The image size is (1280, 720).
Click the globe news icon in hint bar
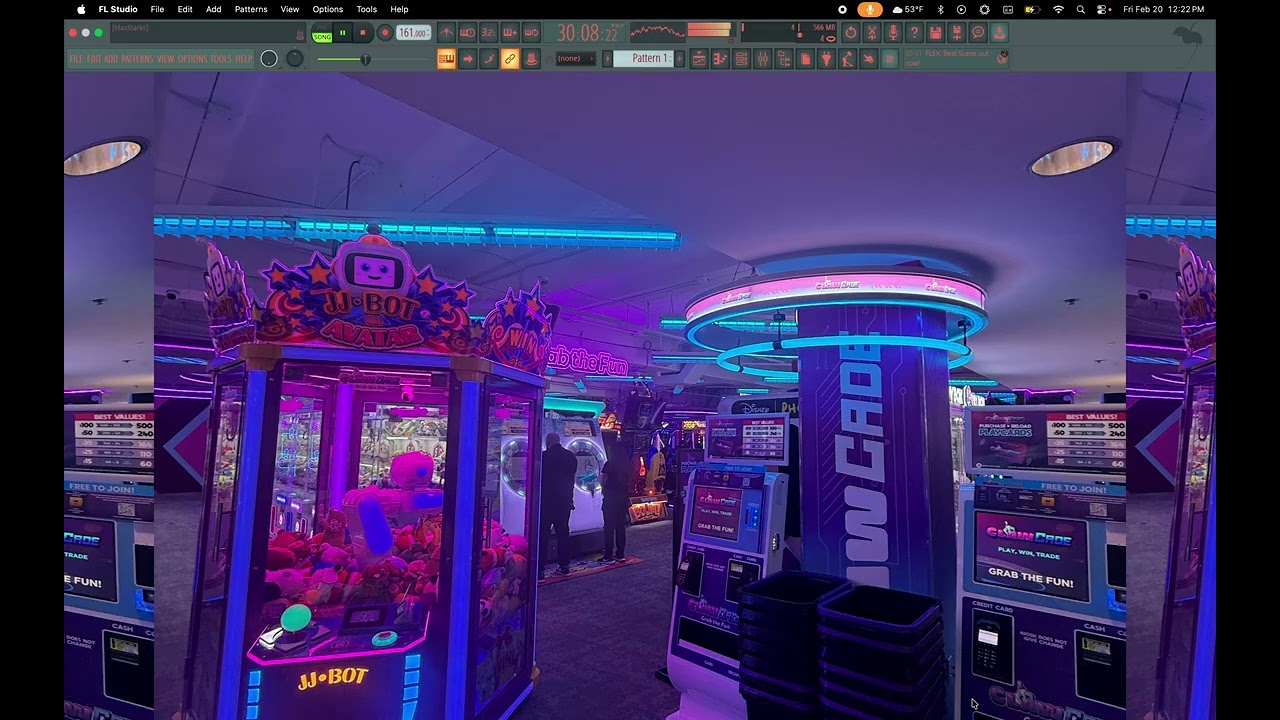point(1002,58)
